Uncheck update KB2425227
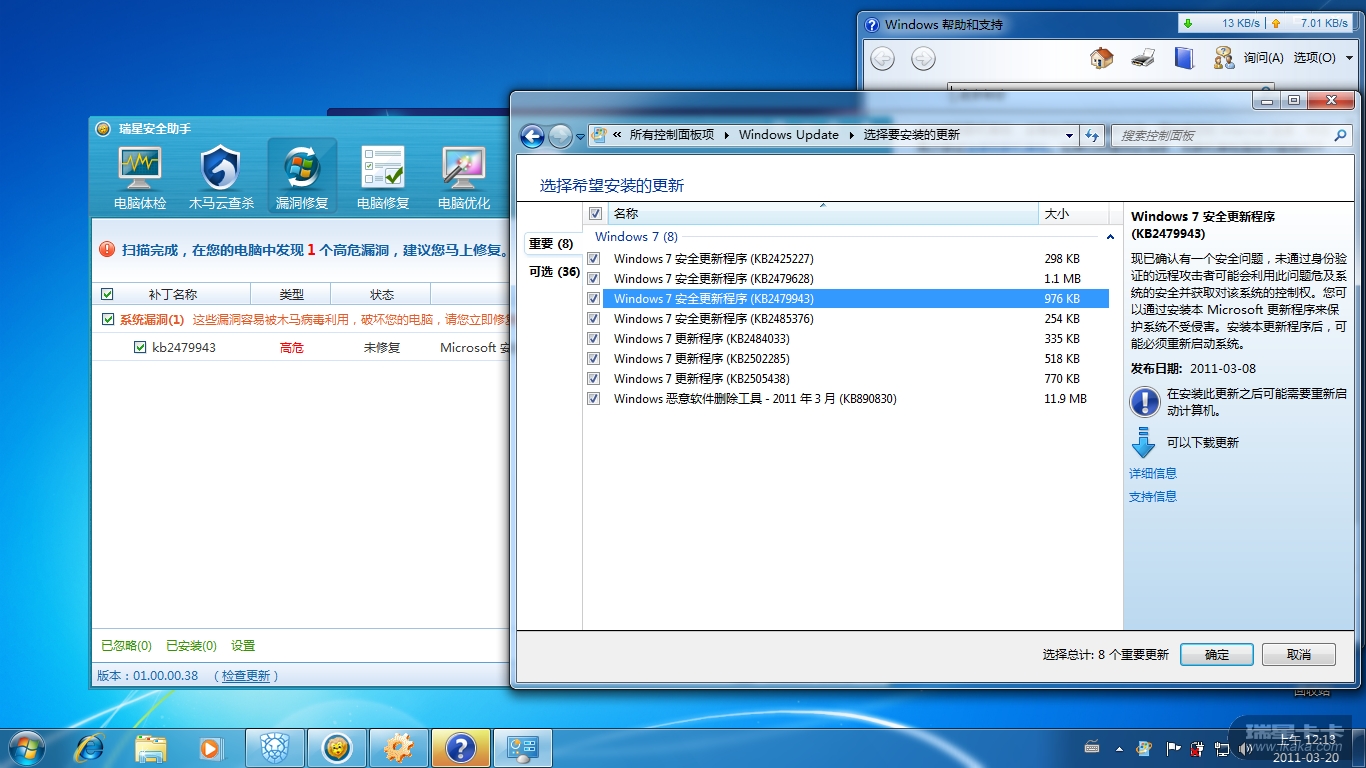1366x768 pixels. [594, 259]
